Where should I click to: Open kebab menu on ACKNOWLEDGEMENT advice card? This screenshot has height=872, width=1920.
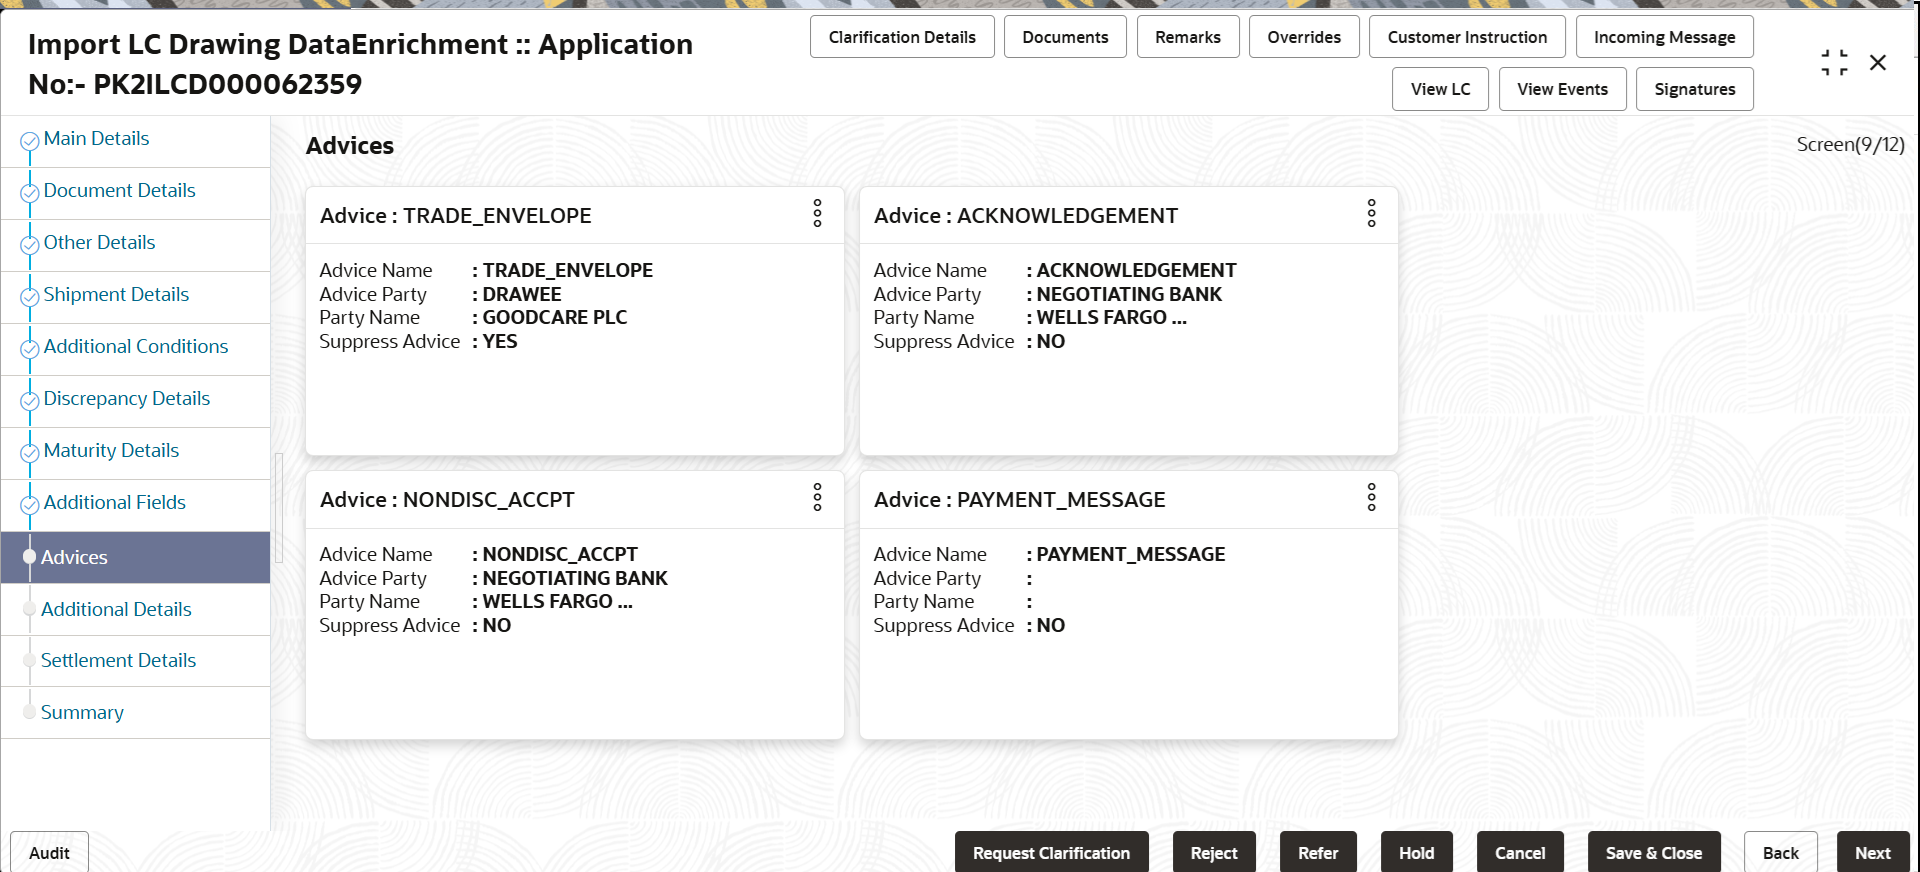click(1371, 213)
